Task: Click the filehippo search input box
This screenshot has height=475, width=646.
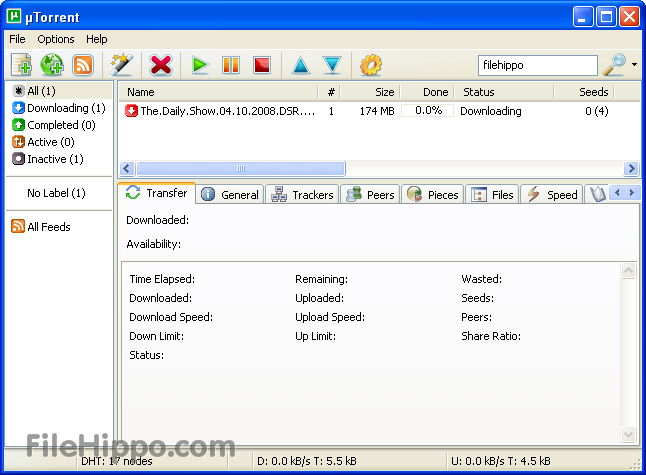Action: click(x=538, y=65)
